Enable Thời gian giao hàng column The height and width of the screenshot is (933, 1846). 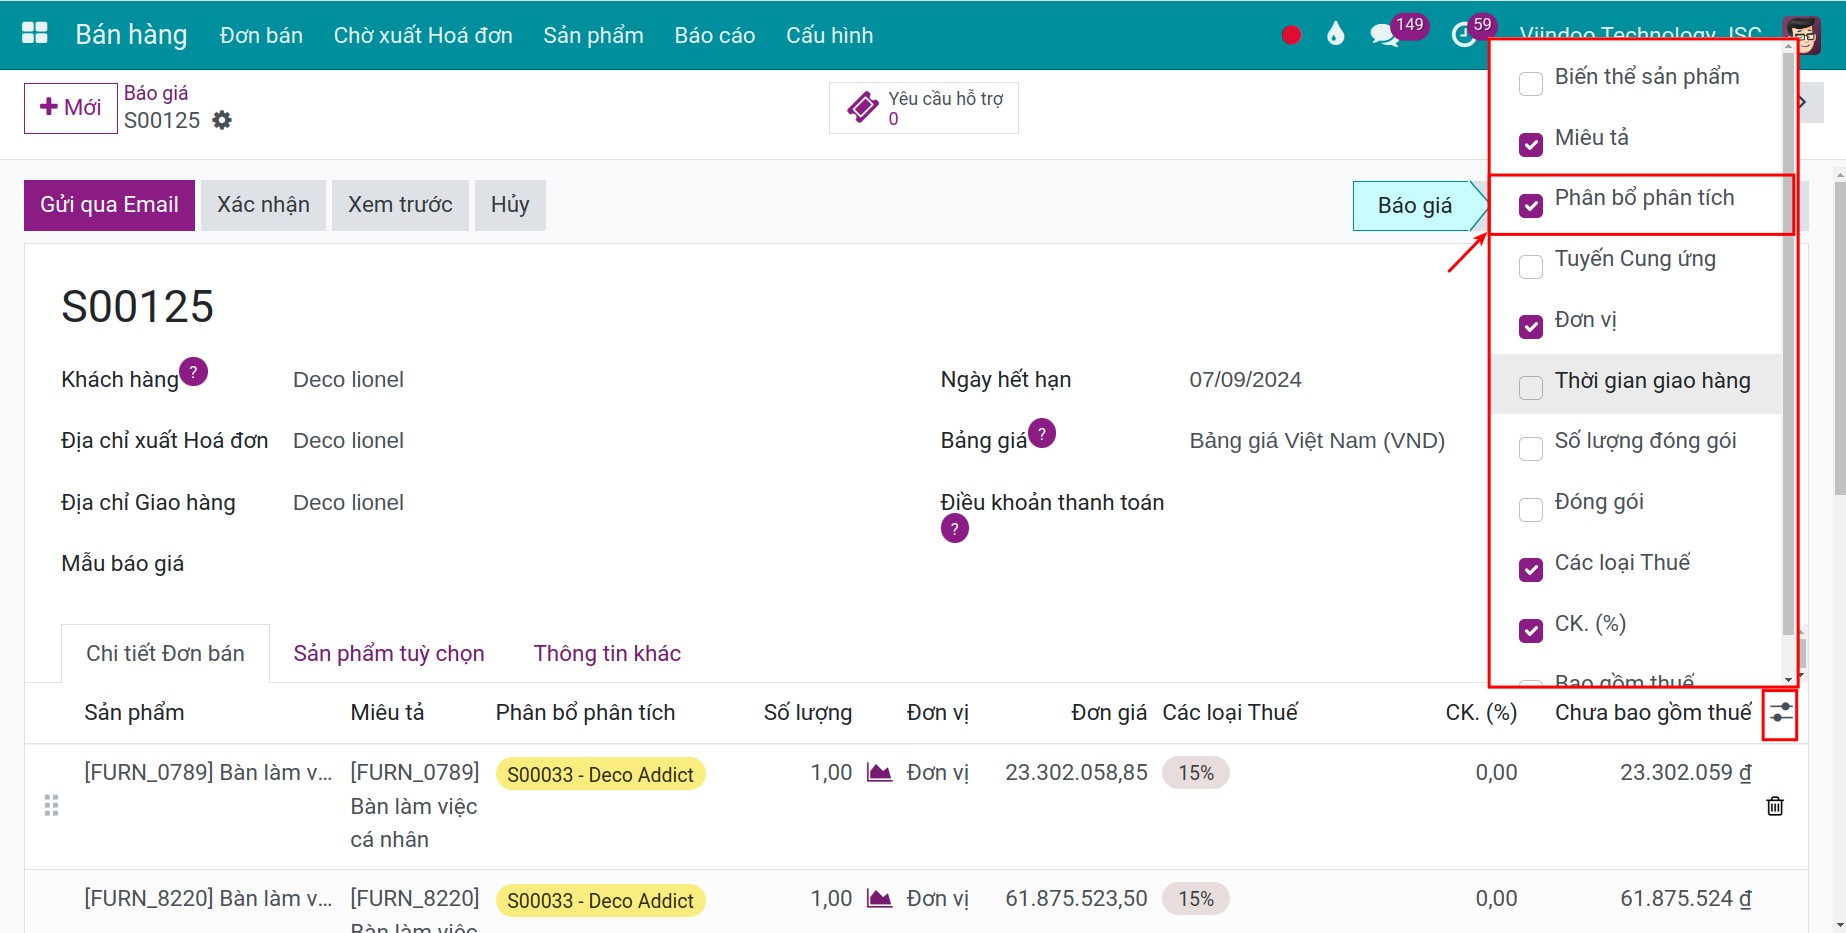coord(1531,387)
